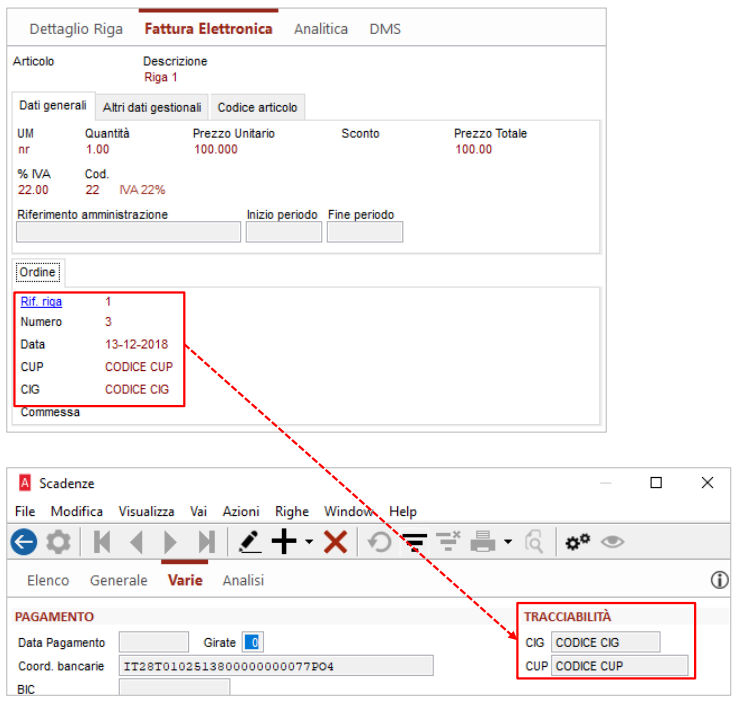740x706 pixels.
Task: Delete record with red X icon
Action: click(x=335, y=542)
